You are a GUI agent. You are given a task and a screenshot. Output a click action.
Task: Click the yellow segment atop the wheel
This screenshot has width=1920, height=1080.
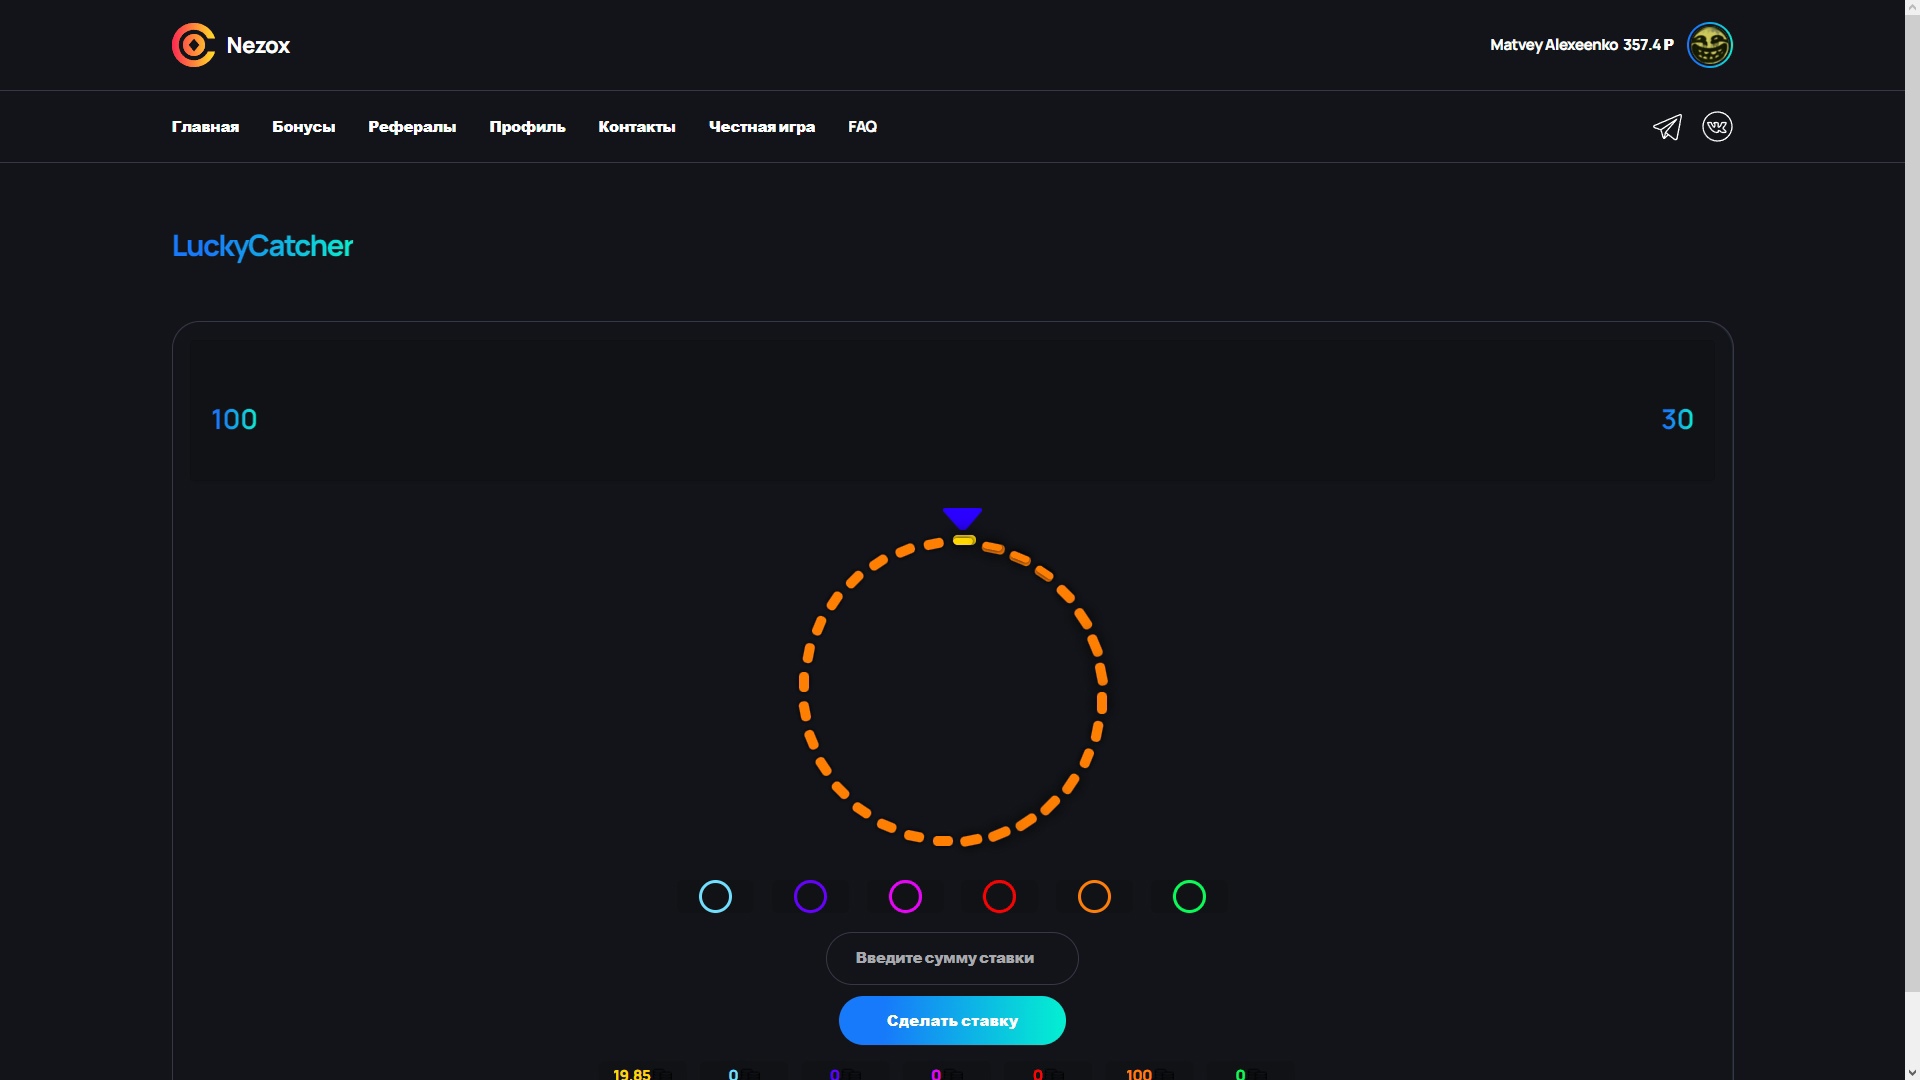pos(964,540)
